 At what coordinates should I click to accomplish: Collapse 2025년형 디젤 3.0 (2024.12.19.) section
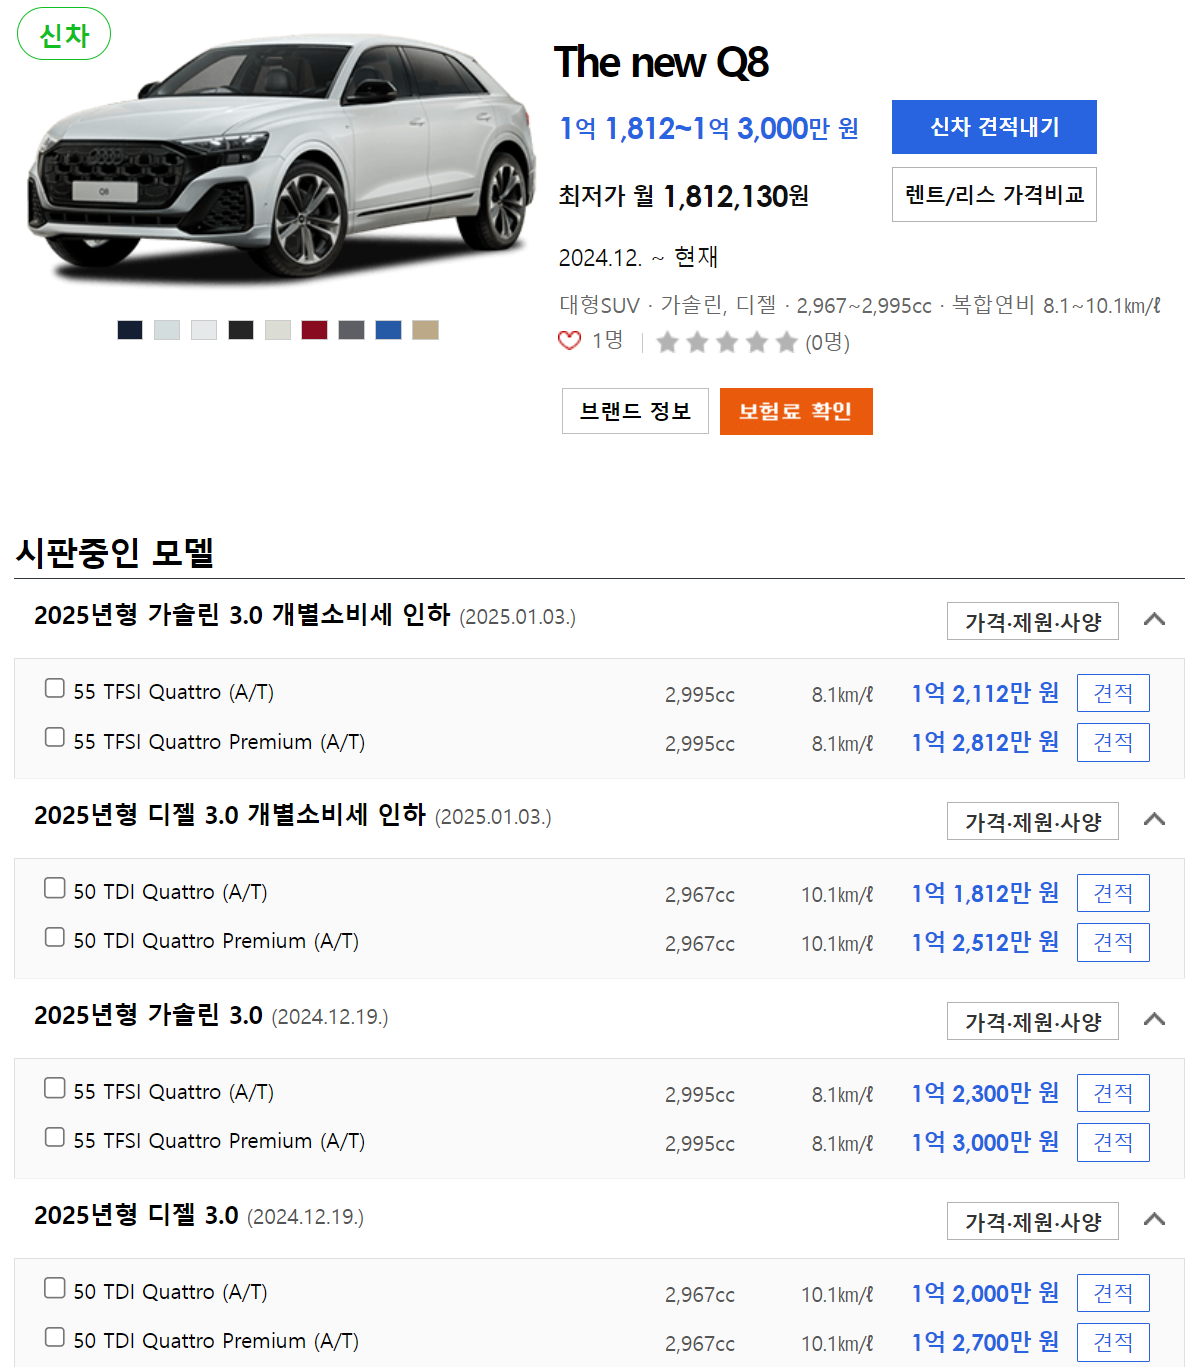tap(1154, 1219)
